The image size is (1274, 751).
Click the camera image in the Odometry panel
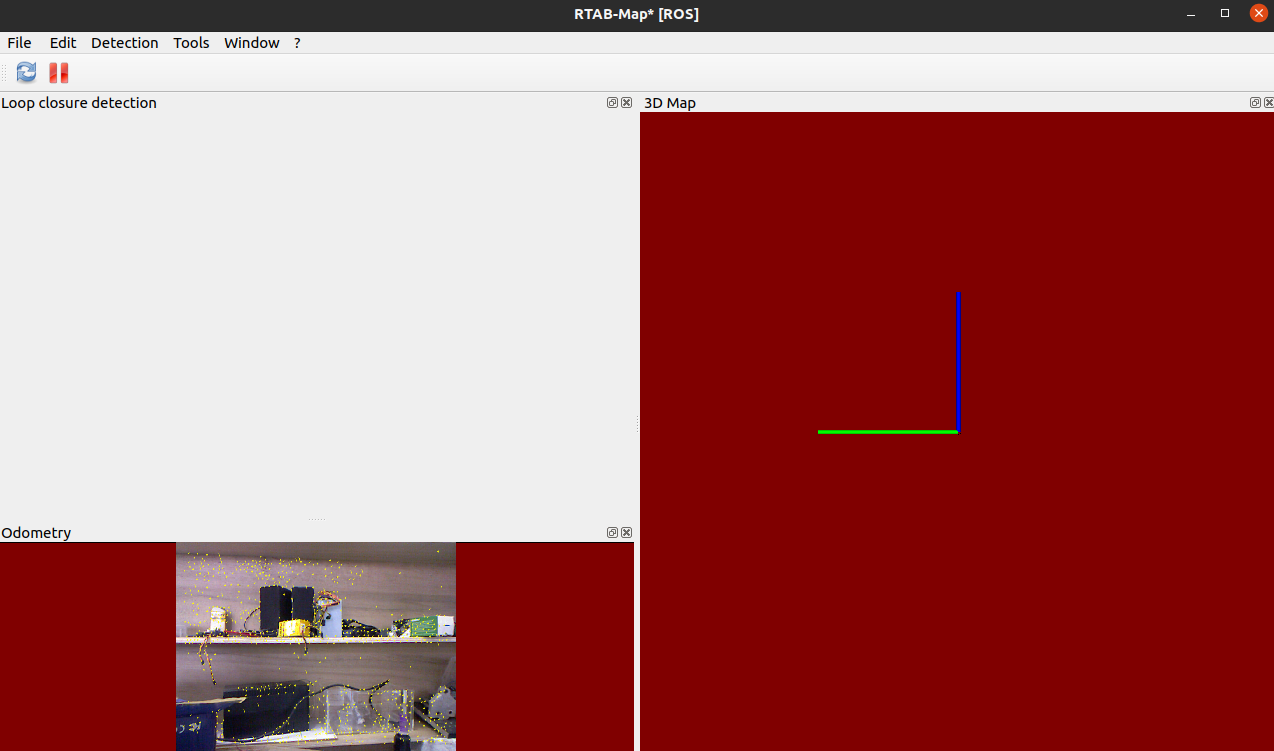tap(315, 645)
